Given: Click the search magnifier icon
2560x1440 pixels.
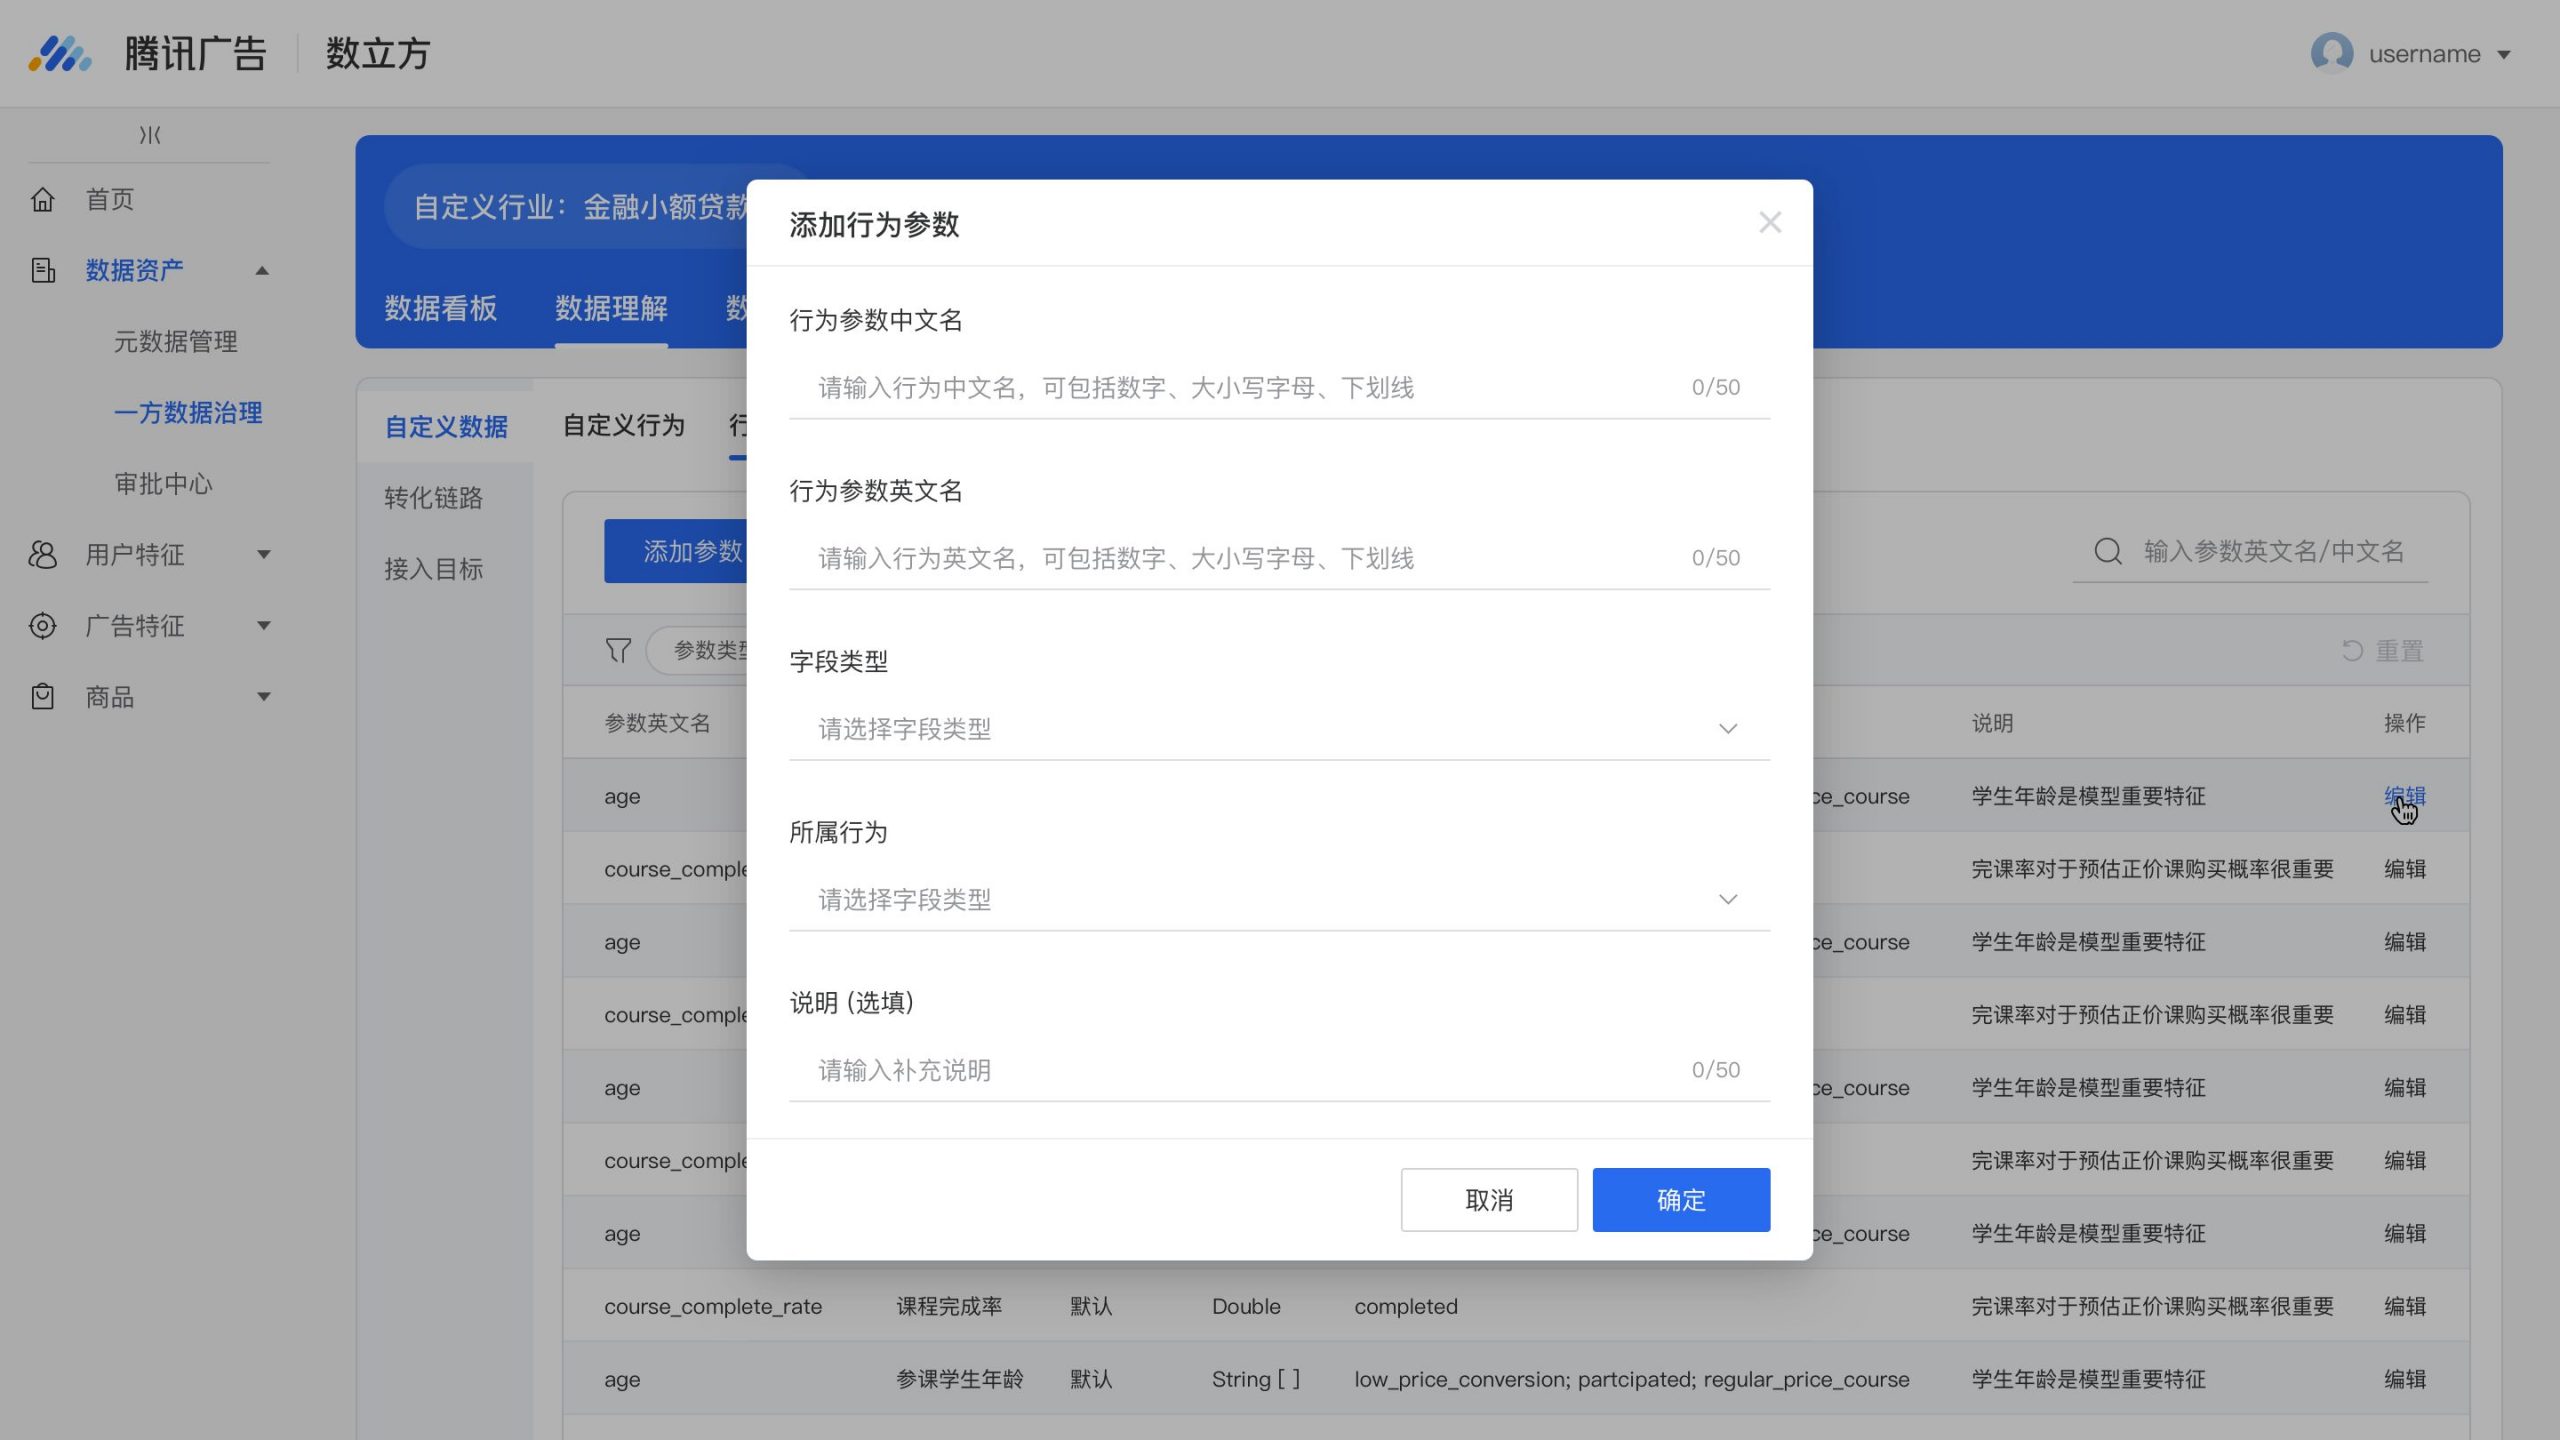Looking at the screenshot, I should [x=2108, y=552].
